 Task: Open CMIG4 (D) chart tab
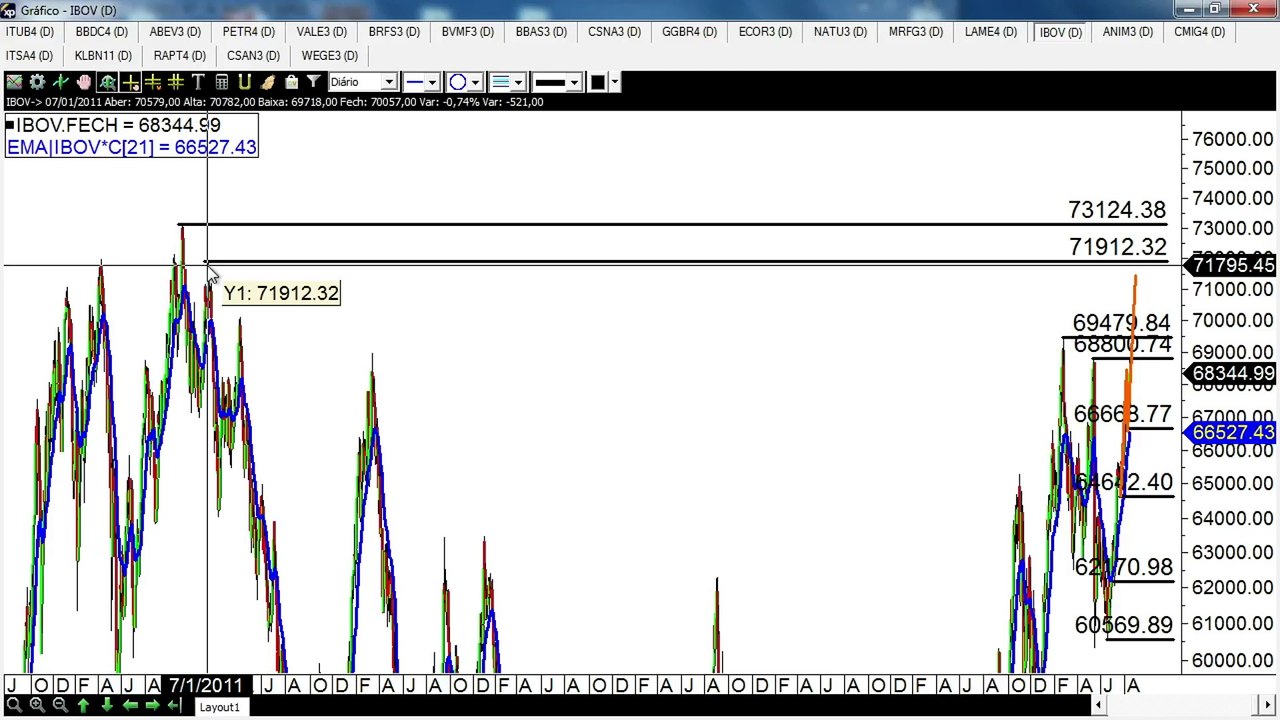pos(1200,32)
